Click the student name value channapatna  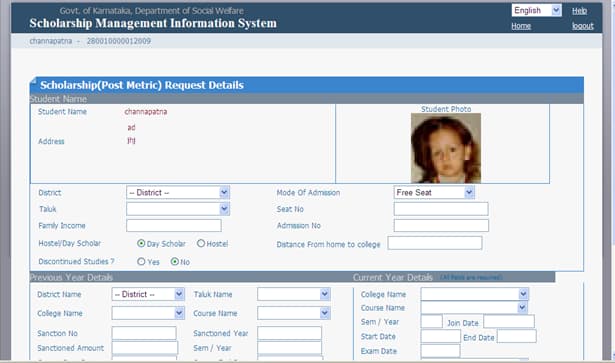point(146,112)
